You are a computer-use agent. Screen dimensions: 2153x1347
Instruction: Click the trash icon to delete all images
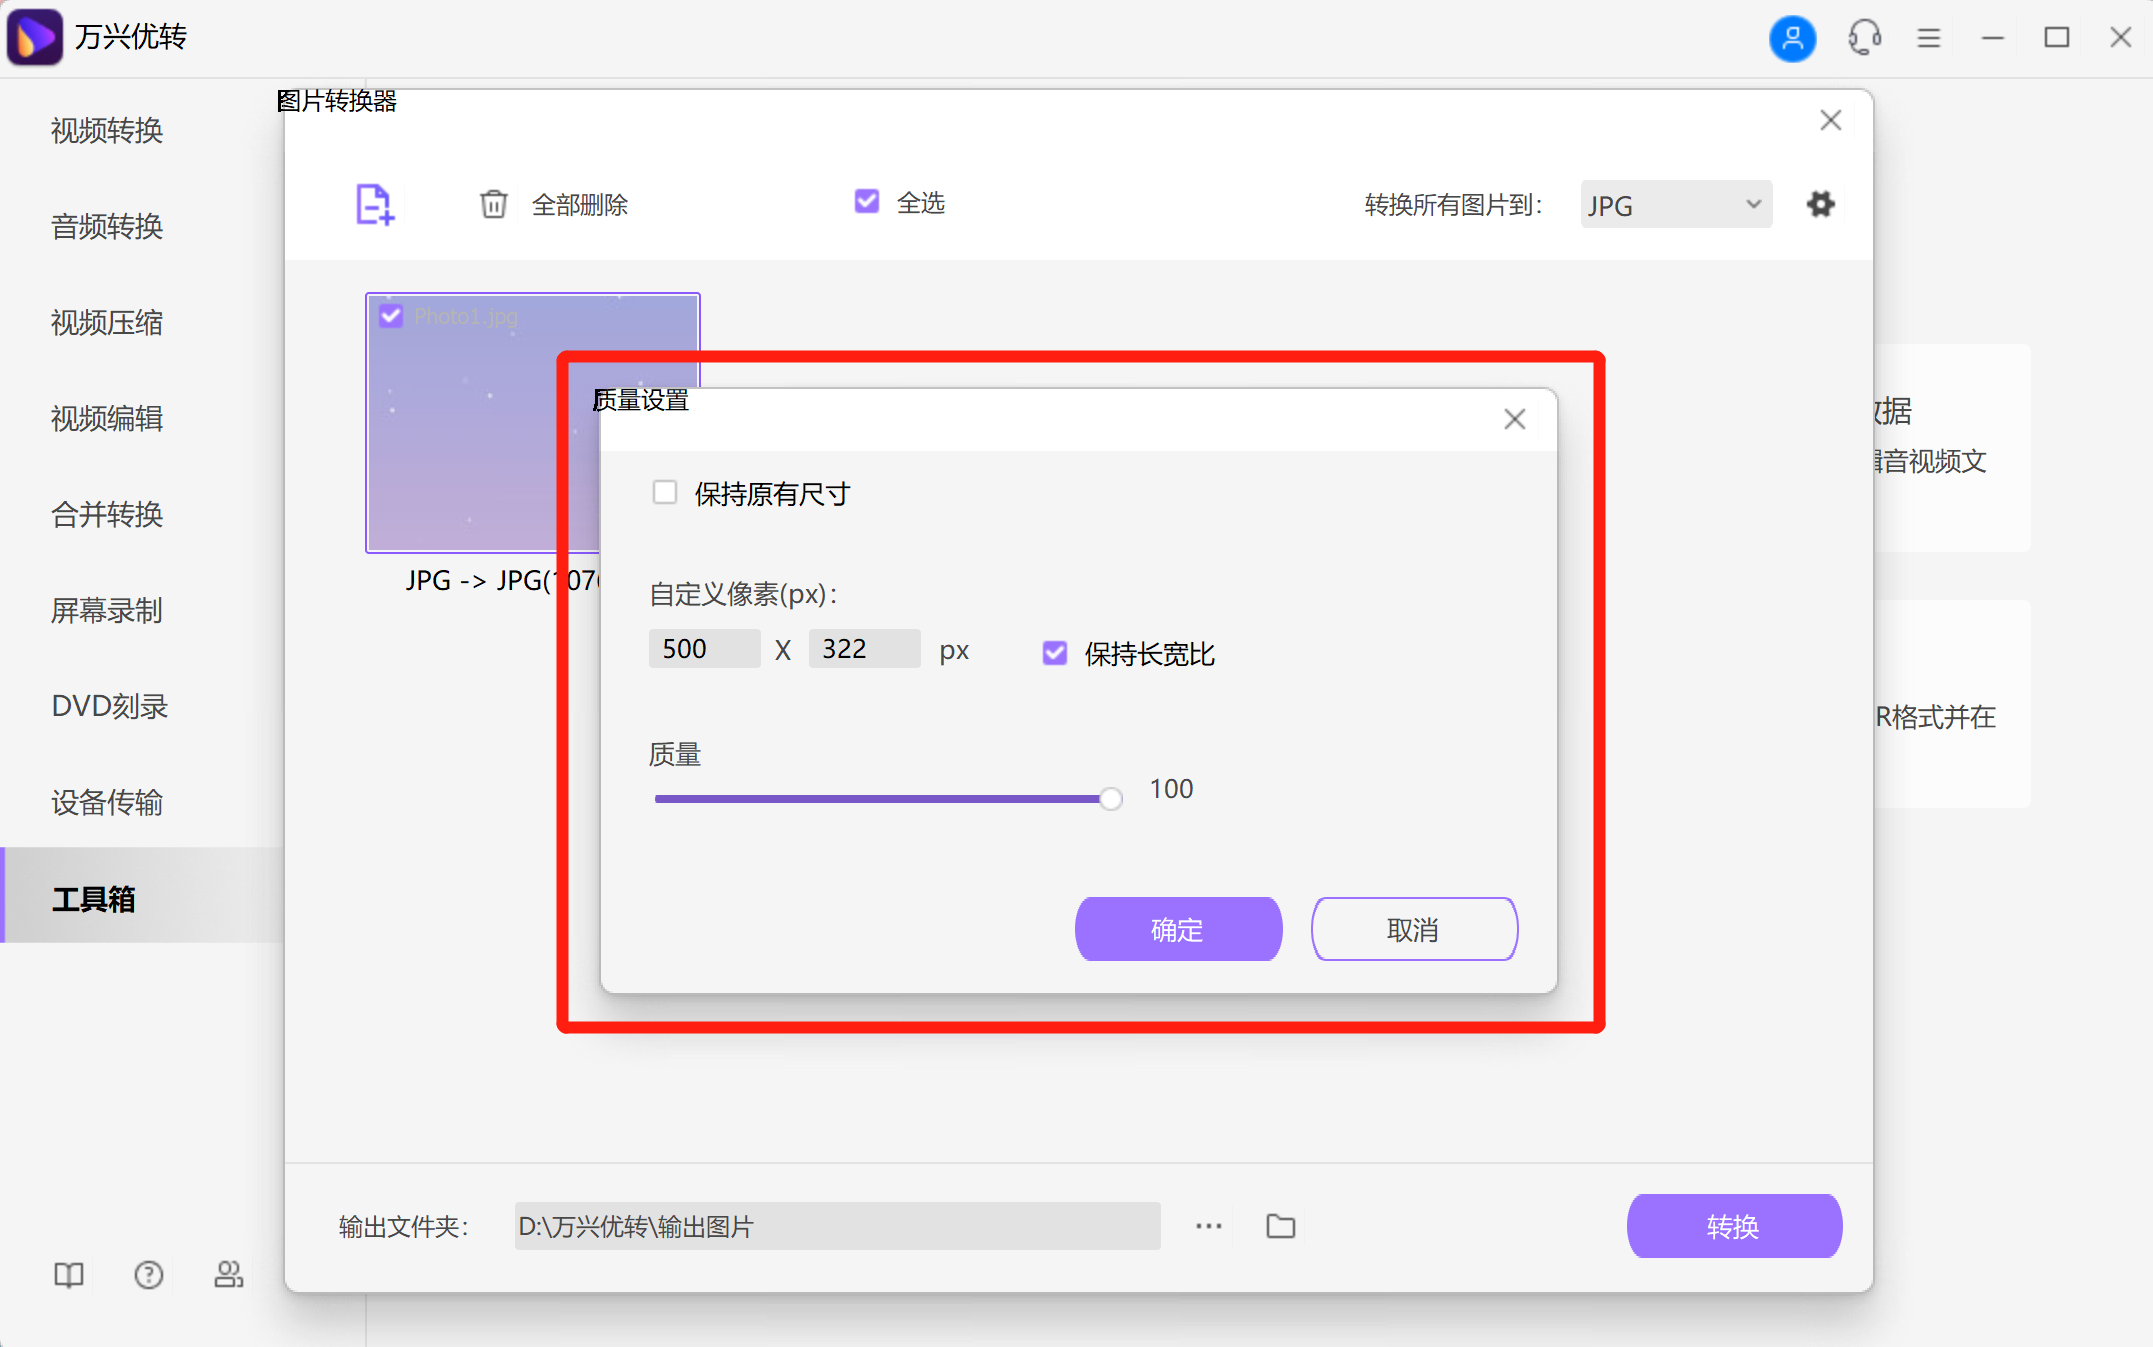494,204
